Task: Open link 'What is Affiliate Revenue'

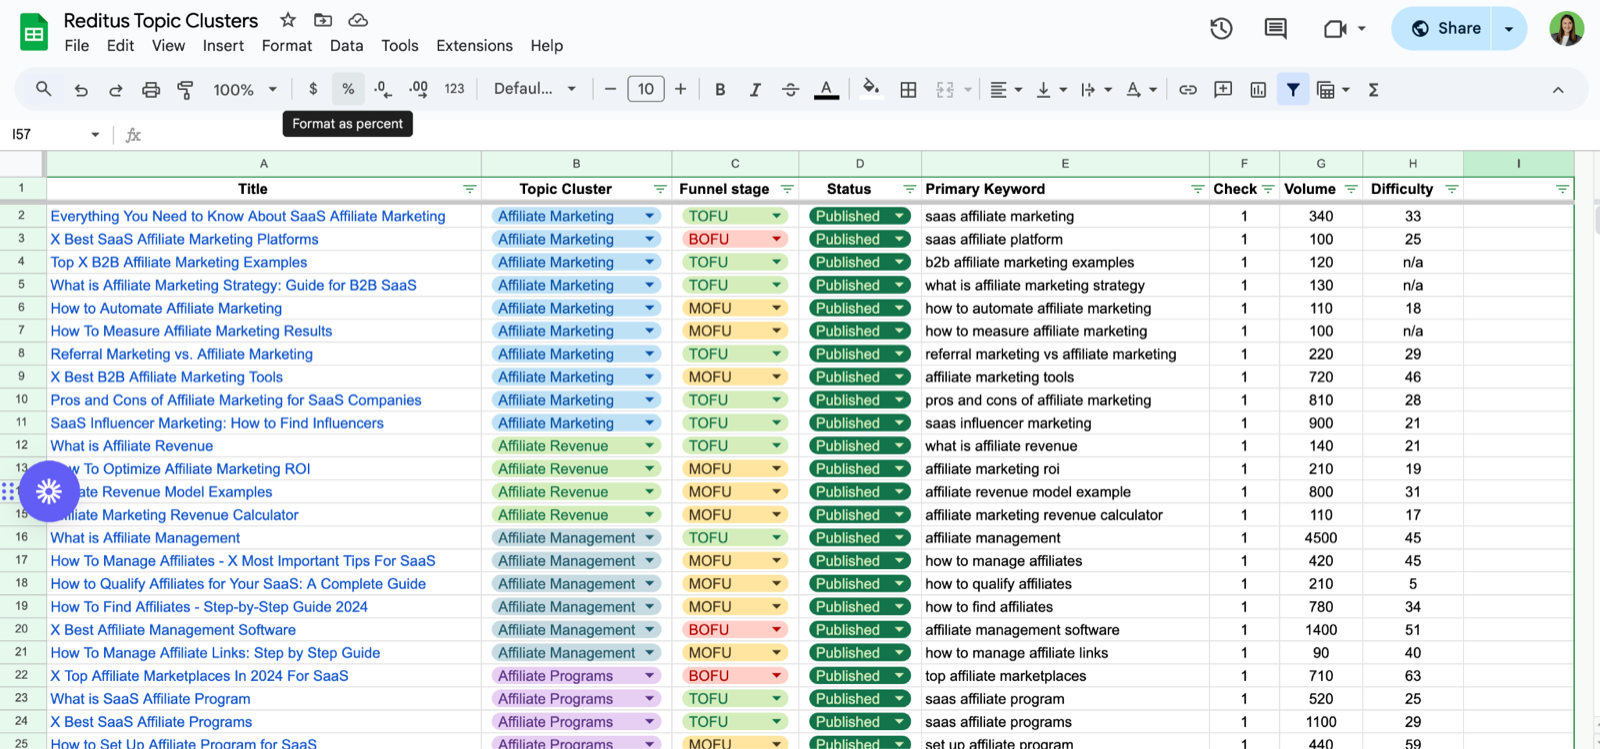Action: click(x=132, y=446)
